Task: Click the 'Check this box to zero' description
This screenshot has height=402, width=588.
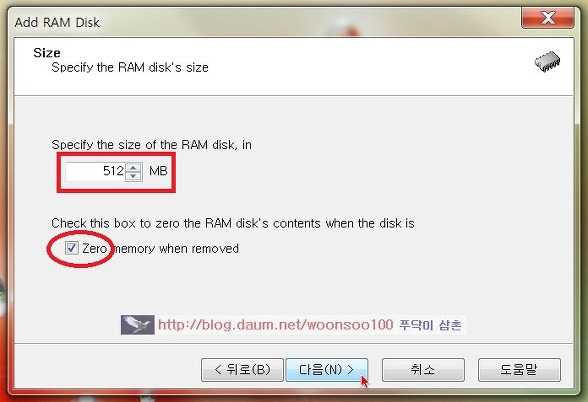Action: click(x=233, y=224)
